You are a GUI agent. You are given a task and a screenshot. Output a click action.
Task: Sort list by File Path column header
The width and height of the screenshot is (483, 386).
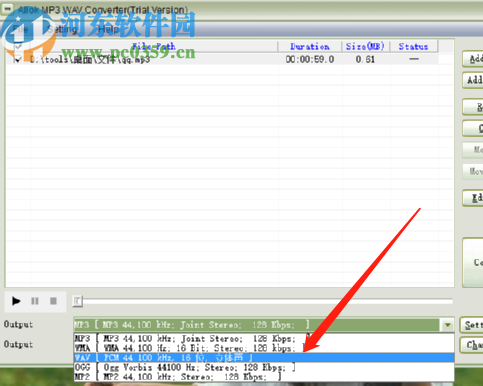(x=154, y=46)
